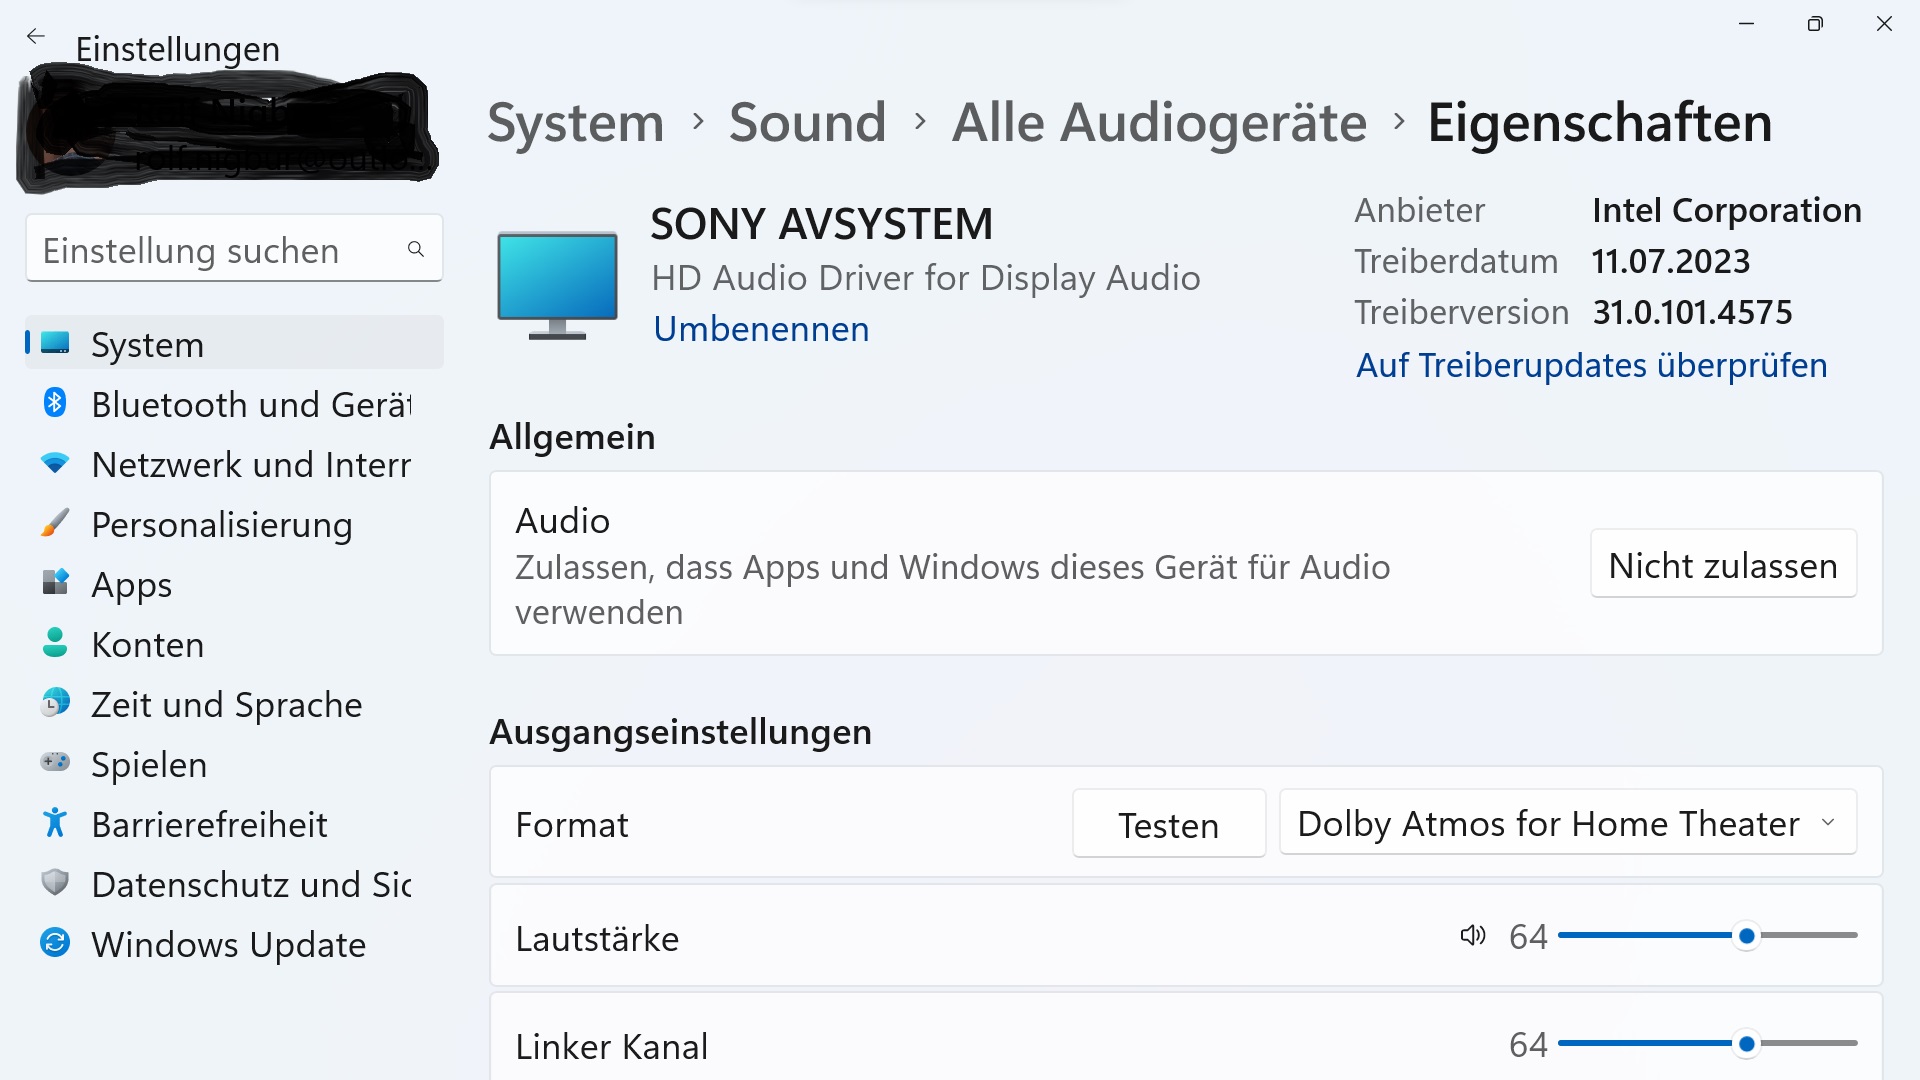This screenshot has height=1080, width=1920.
Task: Mute volume via Lautstärke speaker icon
Action: point(1472,936)
